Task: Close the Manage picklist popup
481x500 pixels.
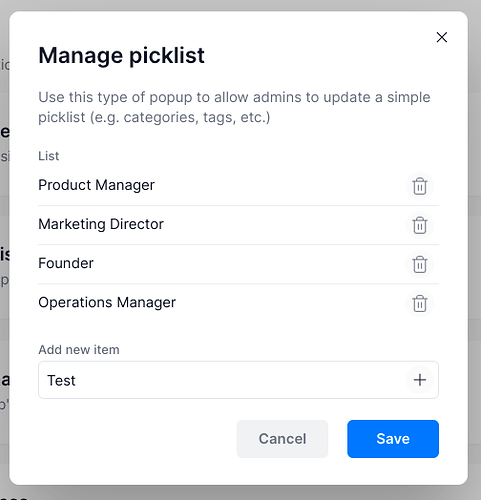Action: [x=442, y=37]
